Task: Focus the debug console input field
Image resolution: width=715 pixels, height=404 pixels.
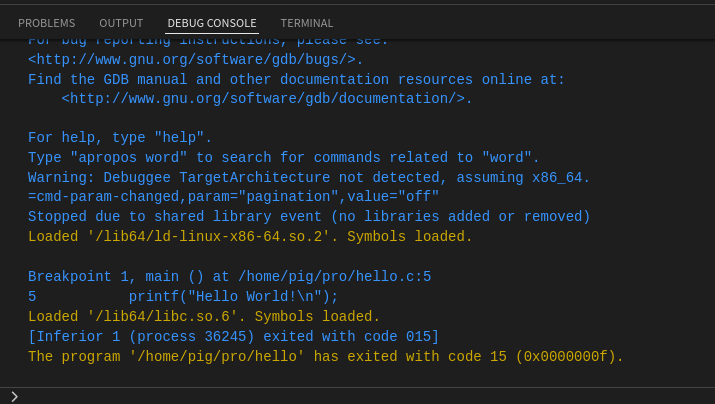Action: (365, 396)
